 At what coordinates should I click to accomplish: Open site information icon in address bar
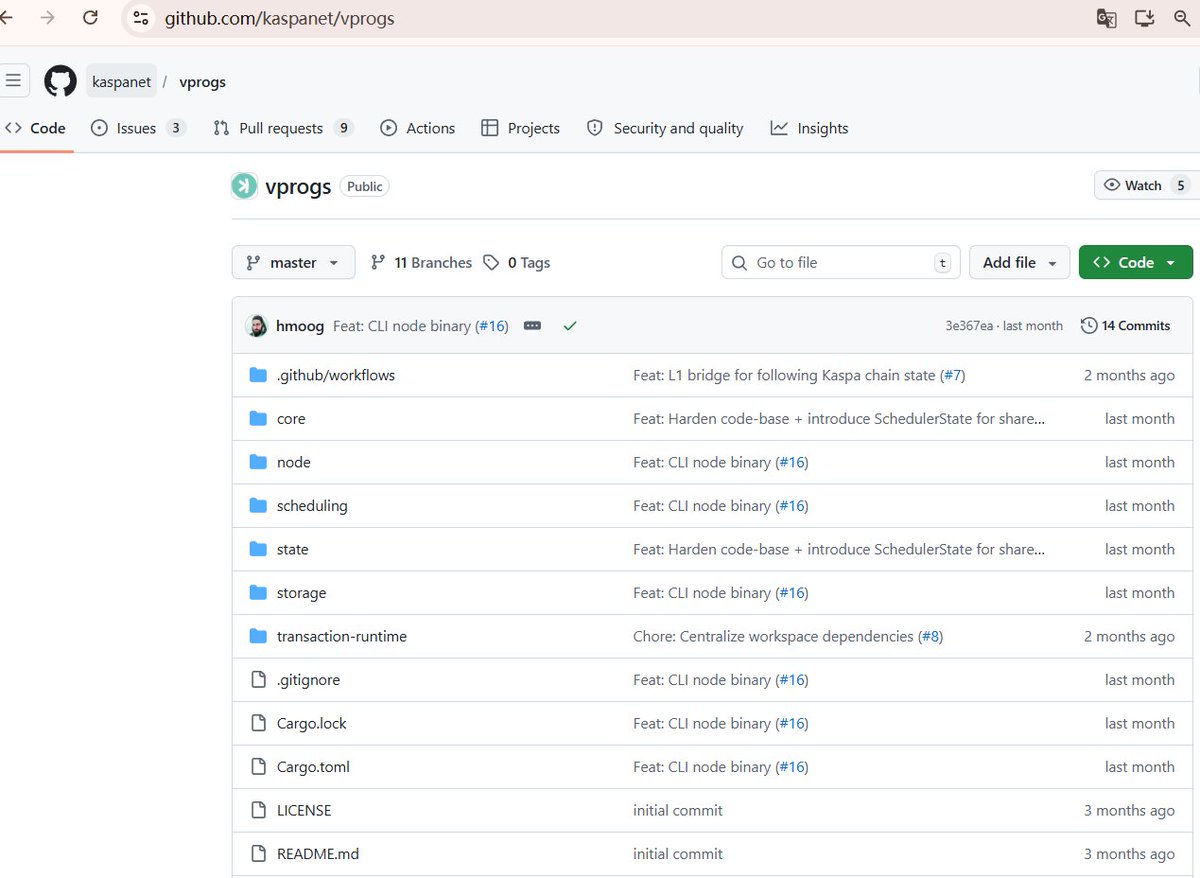(x=141, y=18)
